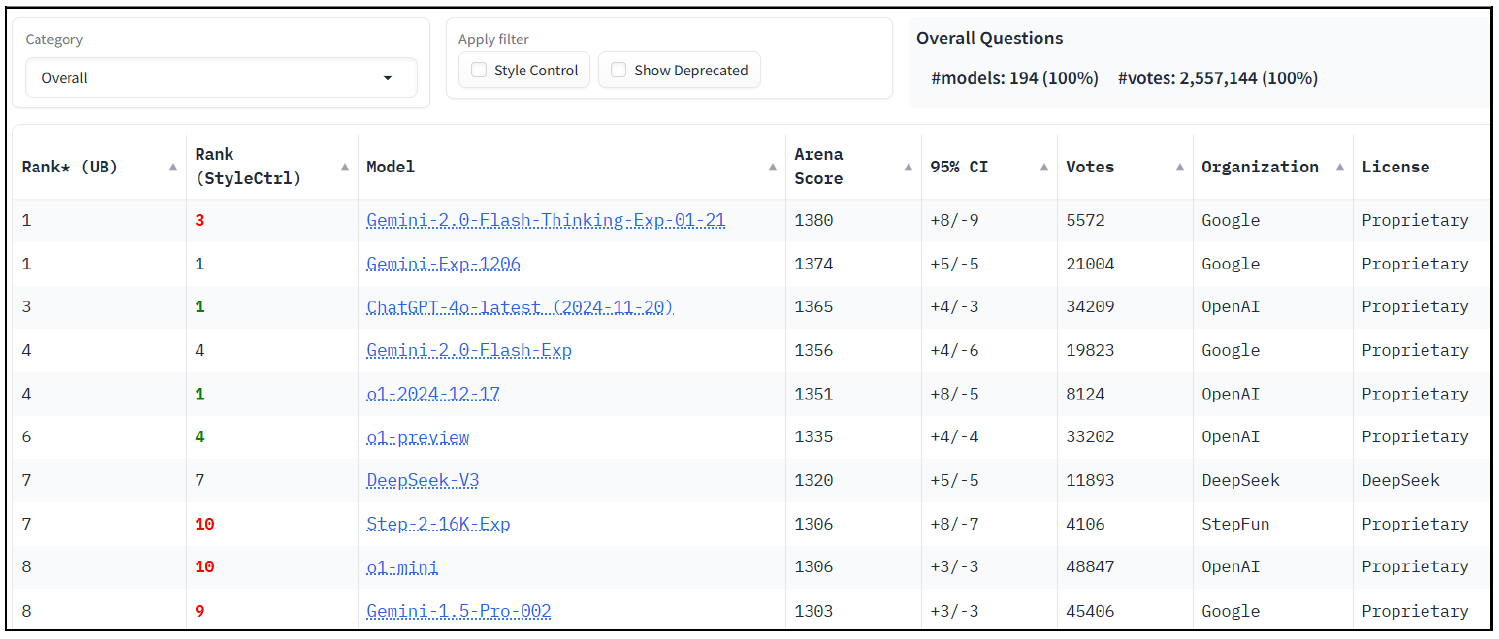This screenshot has height=639, width=1499.
Task: Open the o1-2024-12-17 model link
Action: [431, 393]
